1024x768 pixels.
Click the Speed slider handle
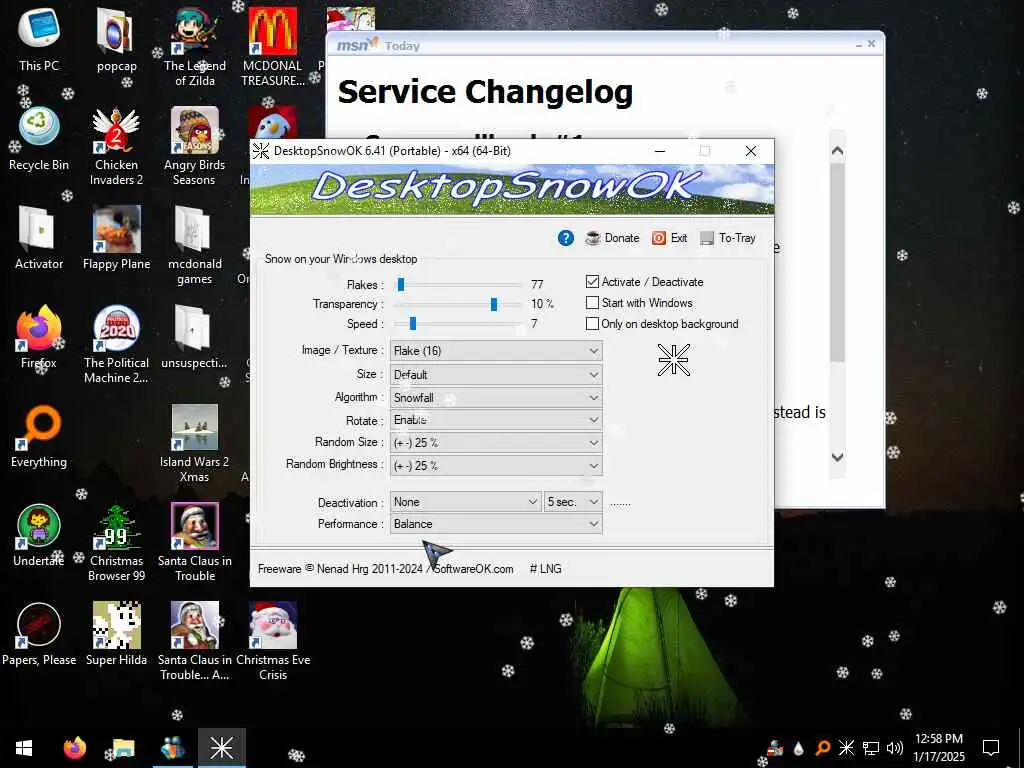[x=413, y=323]
